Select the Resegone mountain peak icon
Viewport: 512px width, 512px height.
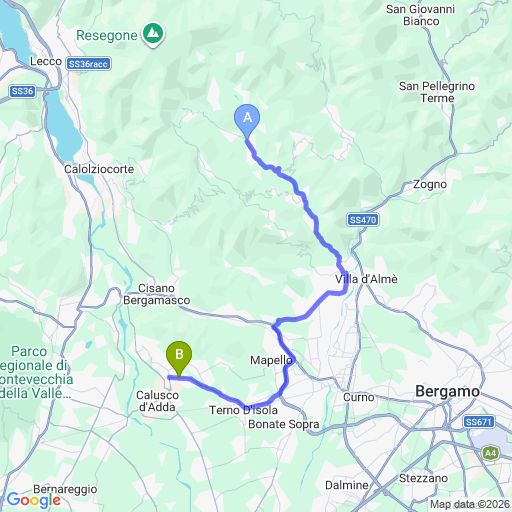click(x=153, y=35)
